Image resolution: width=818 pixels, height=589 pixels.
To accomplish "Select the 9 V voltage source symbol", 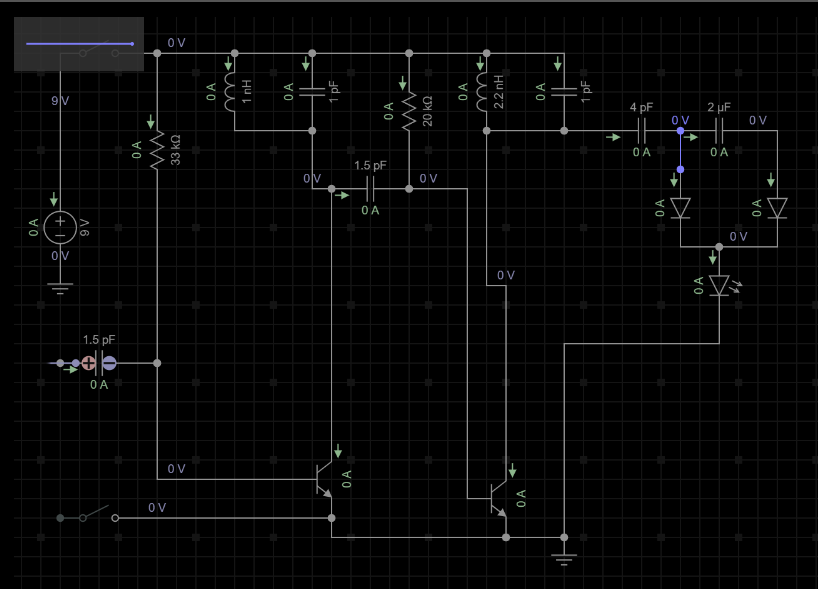I will (60, 227).
